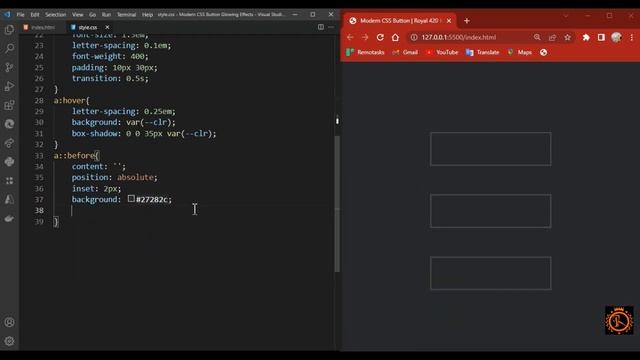
Task: Close the style.css editor tab
Action: [107, 27]
